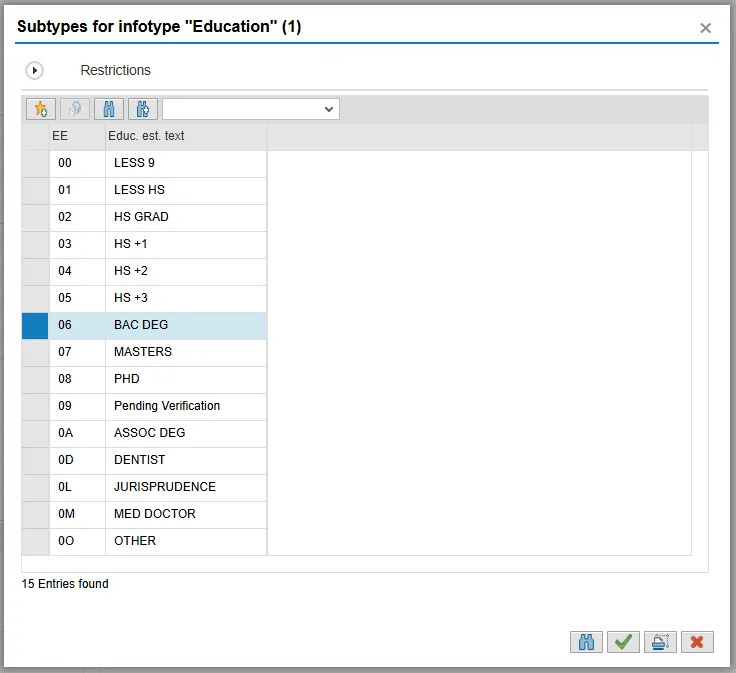Select the row marker for OTHER
The width and height of the screenshot is (736, 673).
35,541
